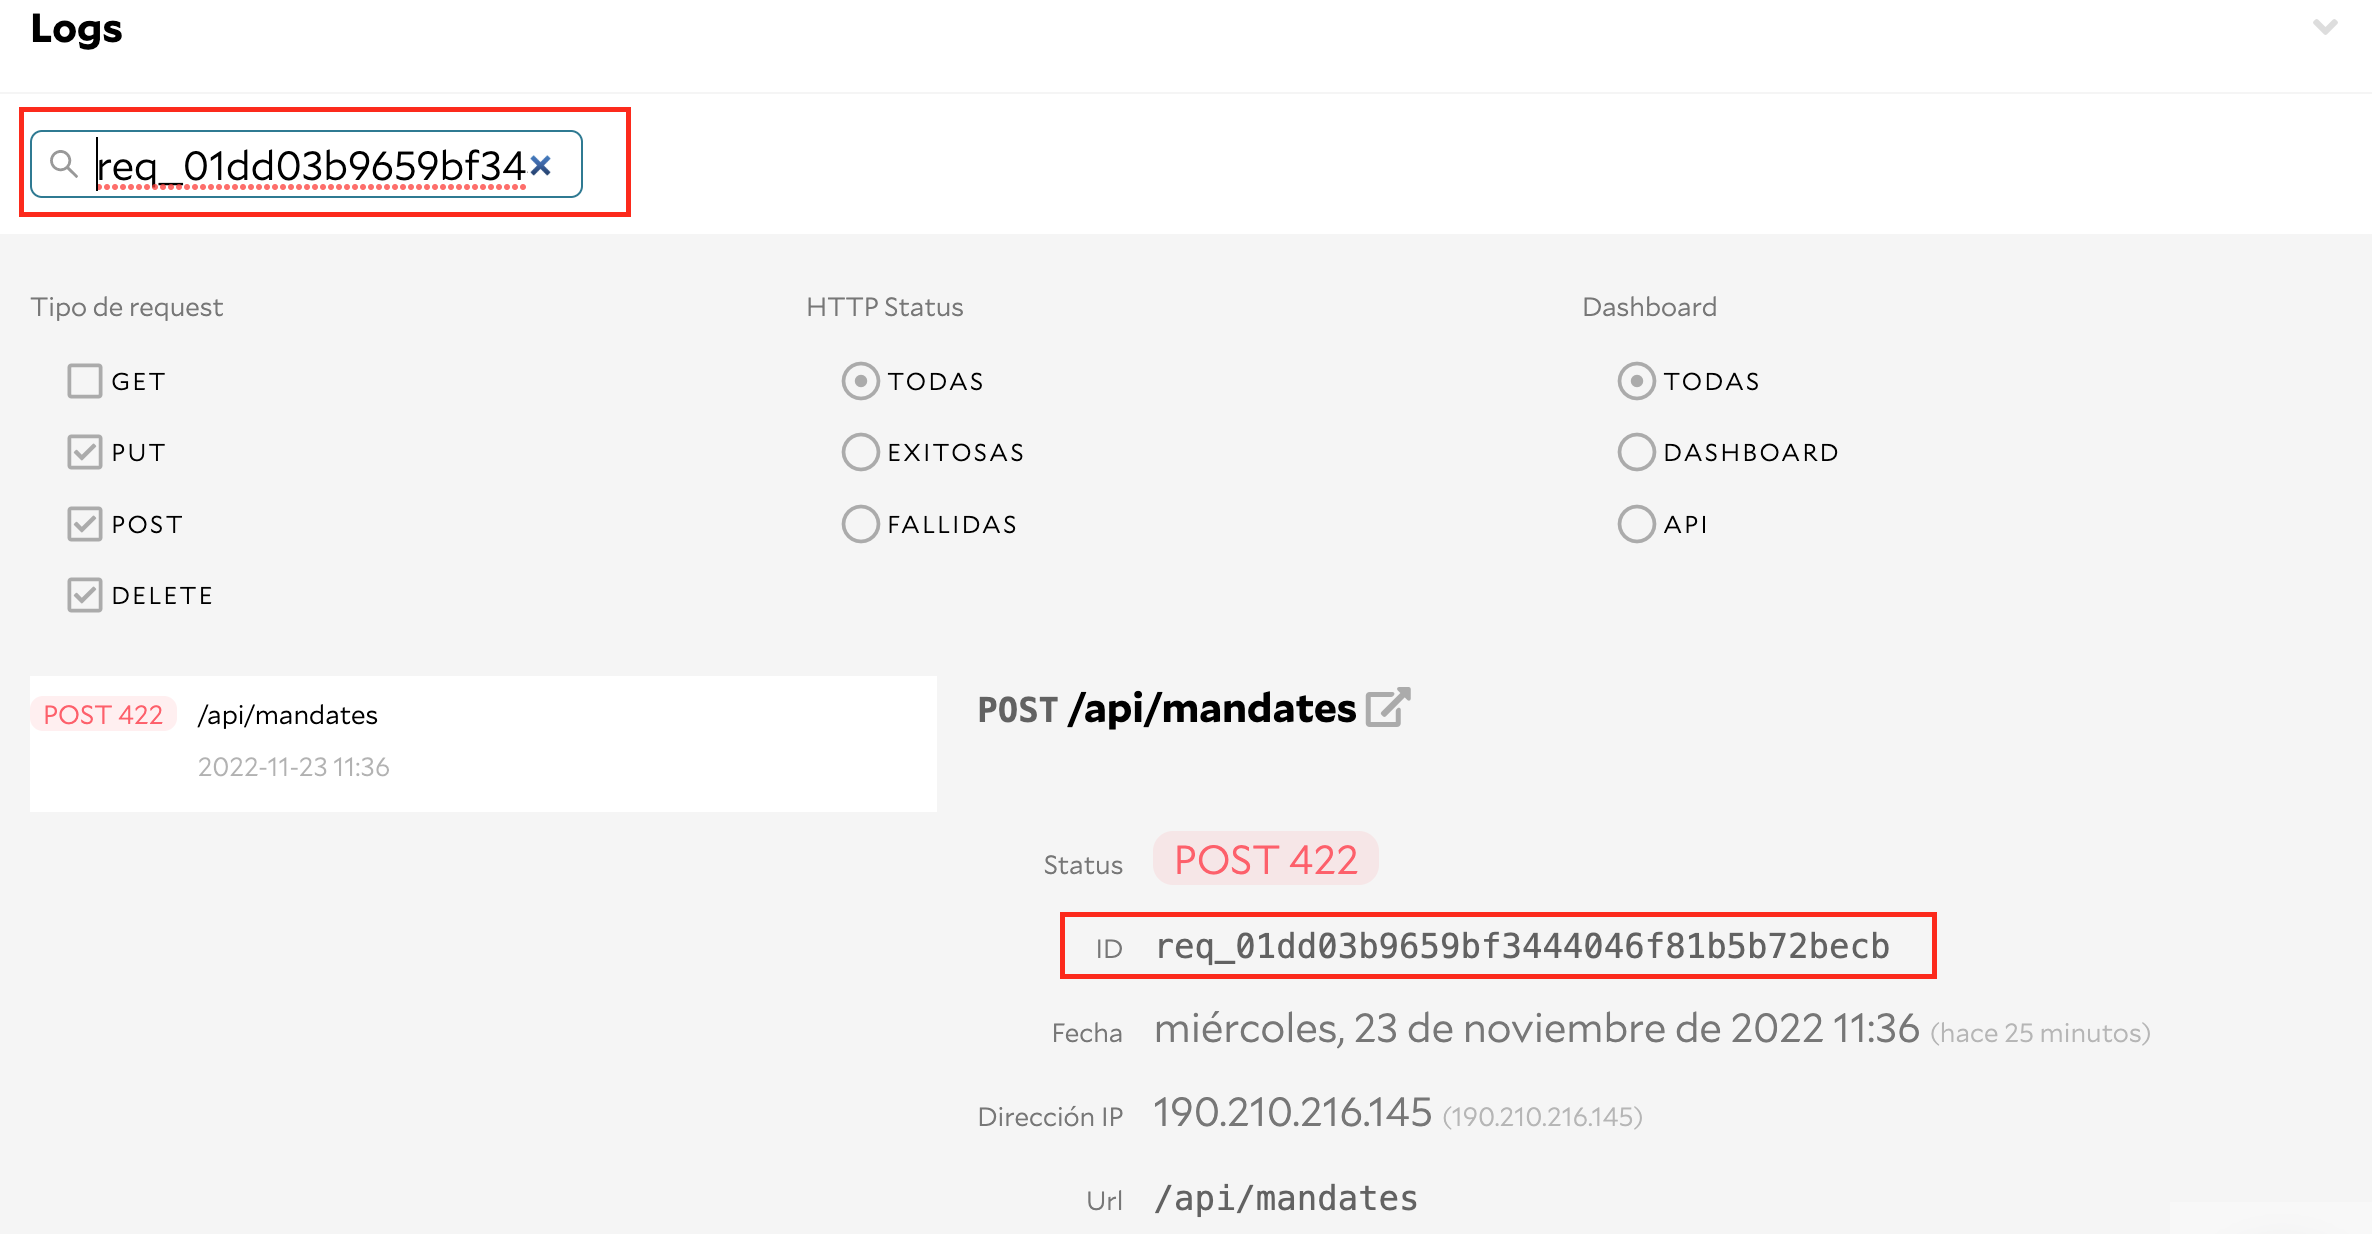
Task: Select TODAS under Dashboard
Action: pos(1636,381)
